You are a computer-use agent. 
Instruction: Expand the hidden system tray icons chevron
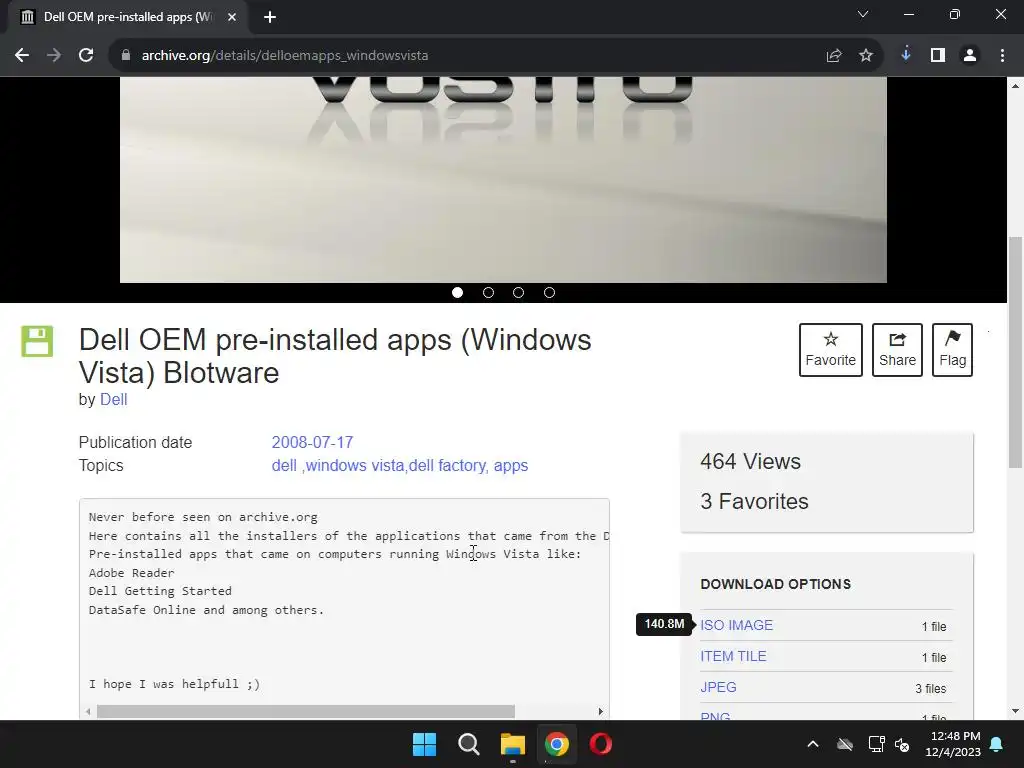click(x=812, y=744)
